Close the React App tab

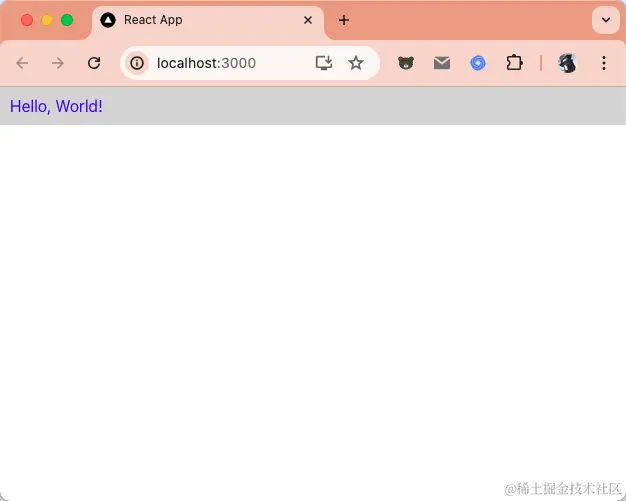pyautogui.click(x=308, y=20)
